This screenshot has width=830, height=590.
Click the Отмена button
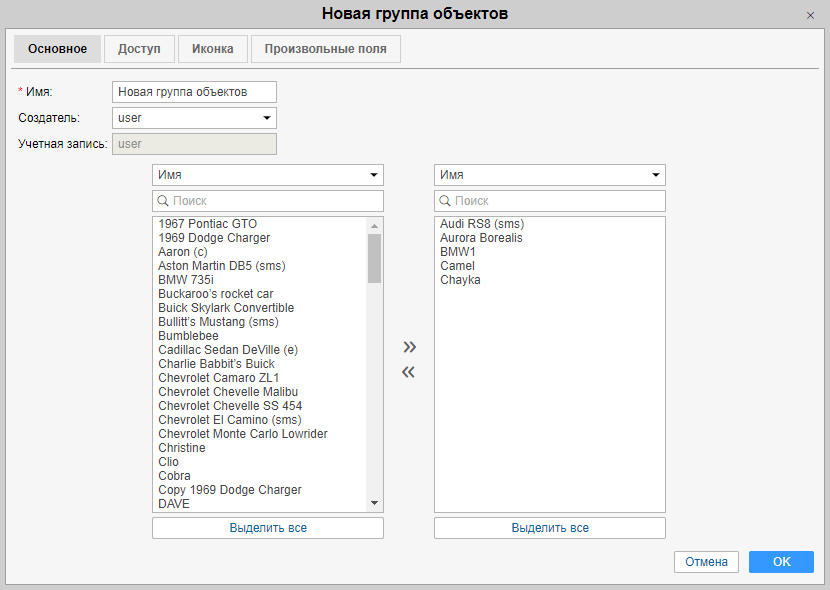pos(706,562)
